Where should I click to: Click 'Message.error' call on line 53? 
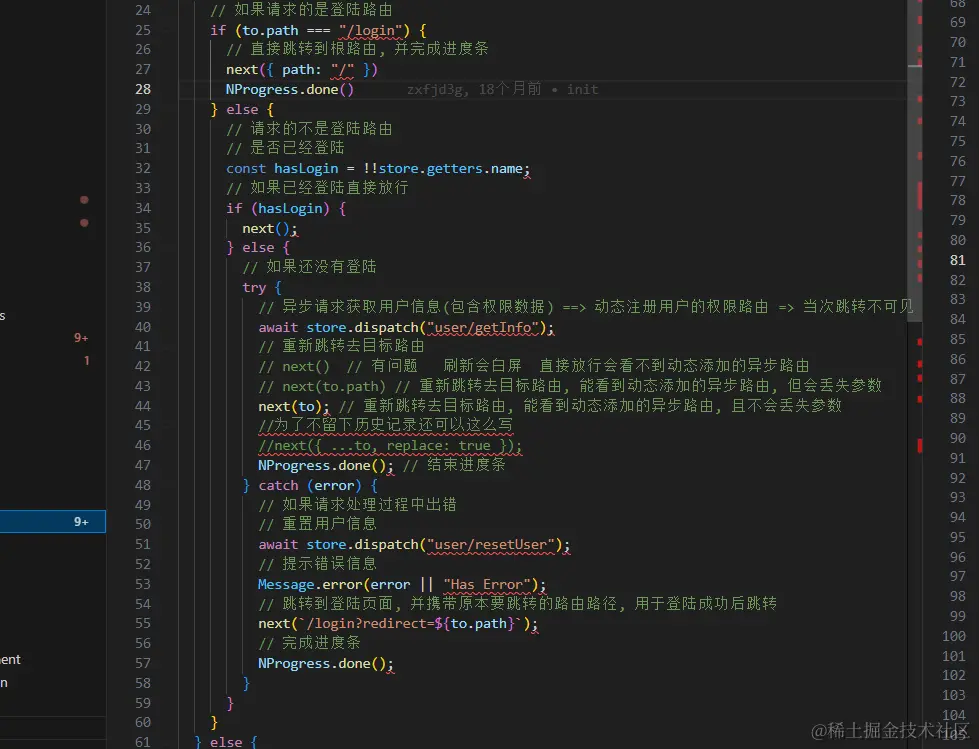(310, 585)
